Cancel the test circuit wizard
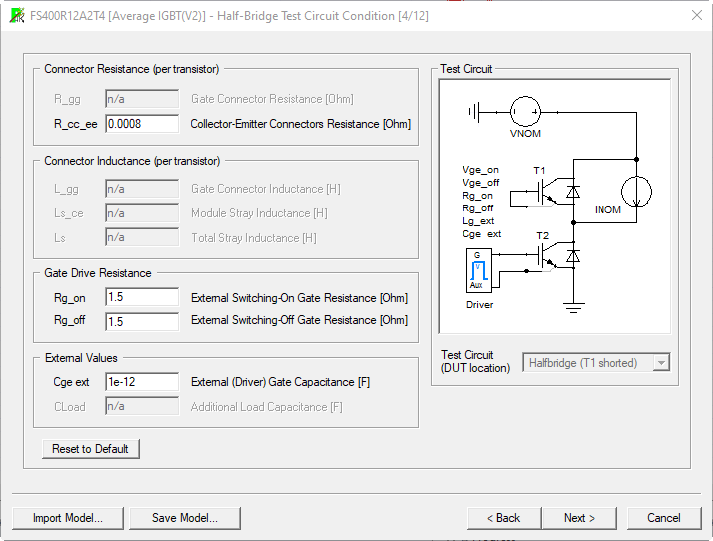Viewport: 713px width, 541px height. point(664,518)
